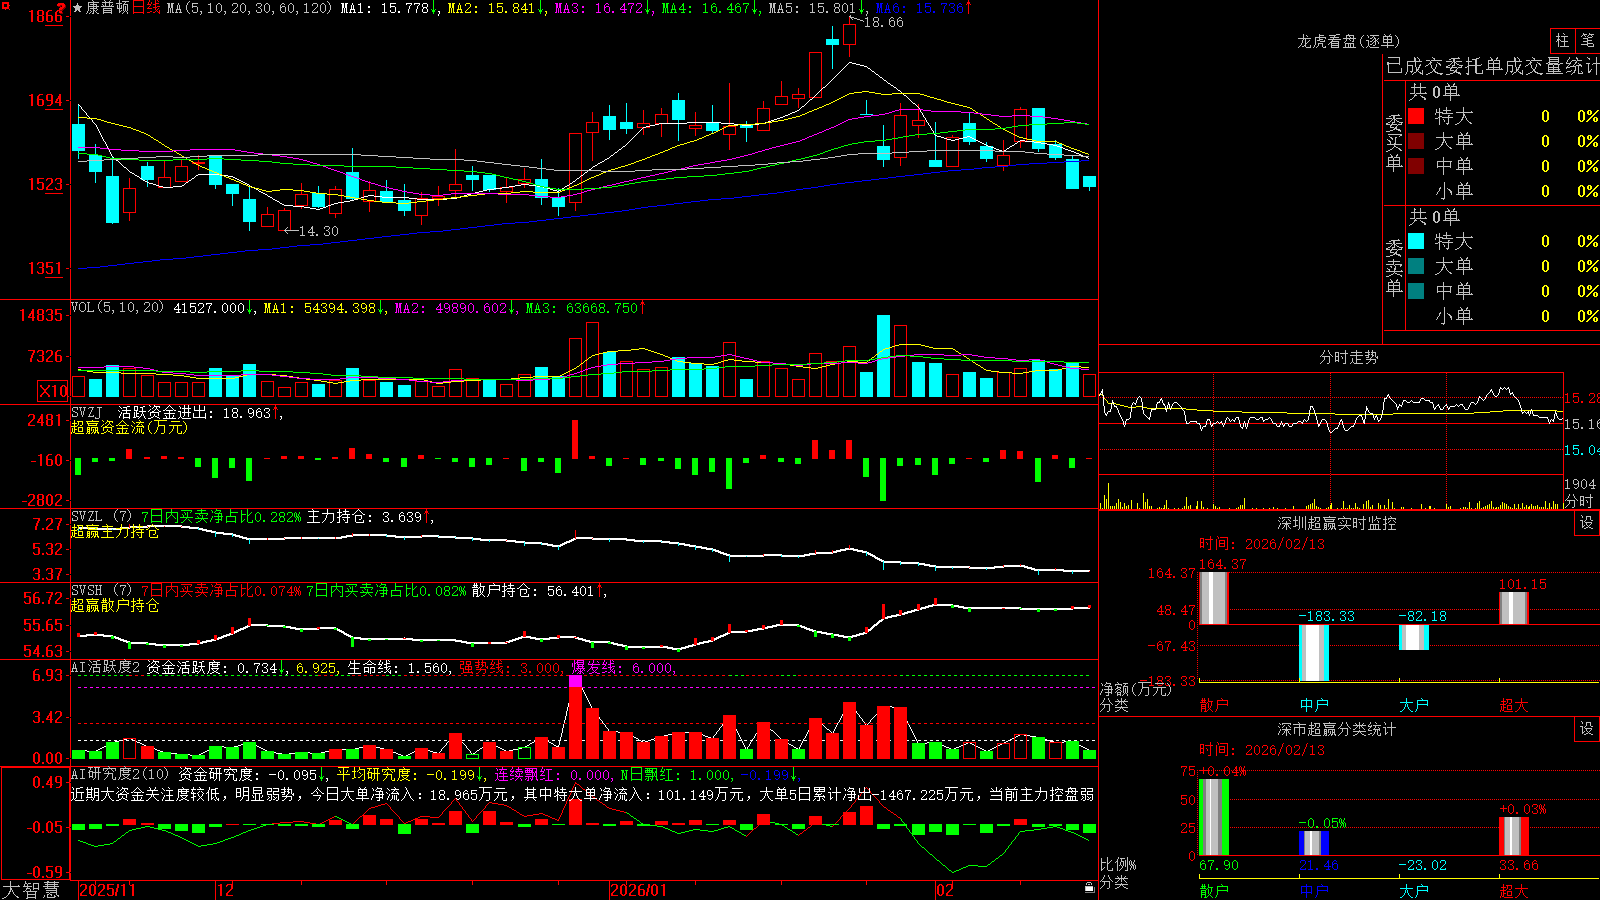Click the X10 volume scale marker

tap(53, 391)
